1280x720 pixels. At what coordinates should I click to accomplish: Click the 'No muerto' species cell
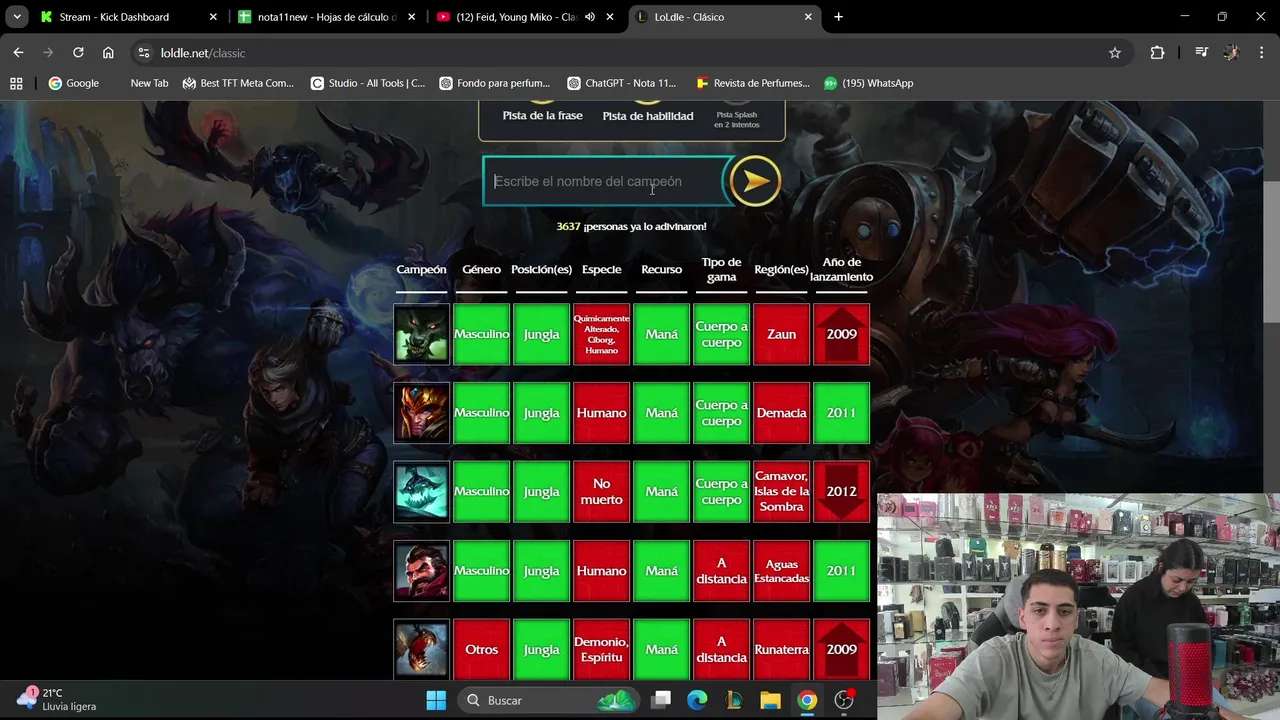(x=601, y=491)
